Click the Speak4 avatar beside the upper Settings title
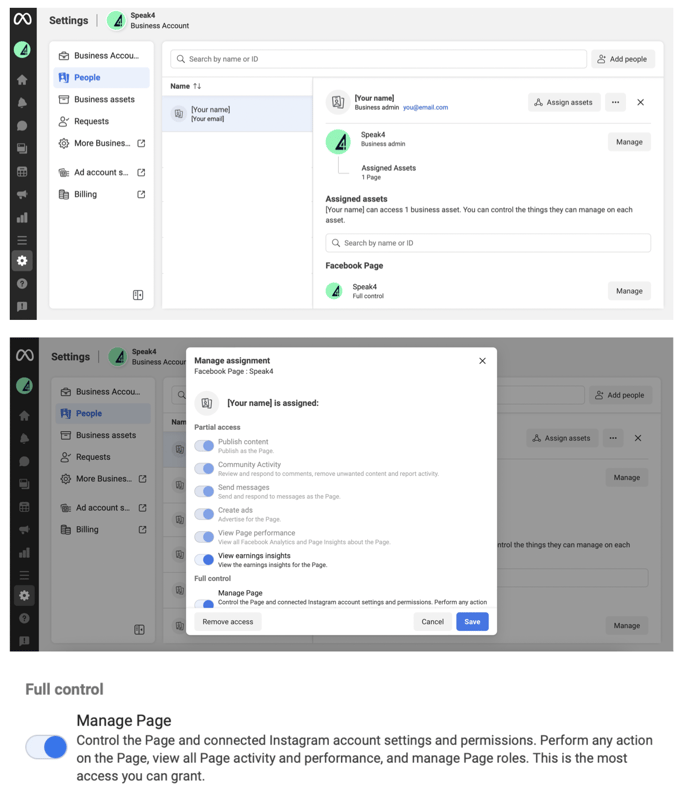The image size is (688, 789). tap(117, 20)
